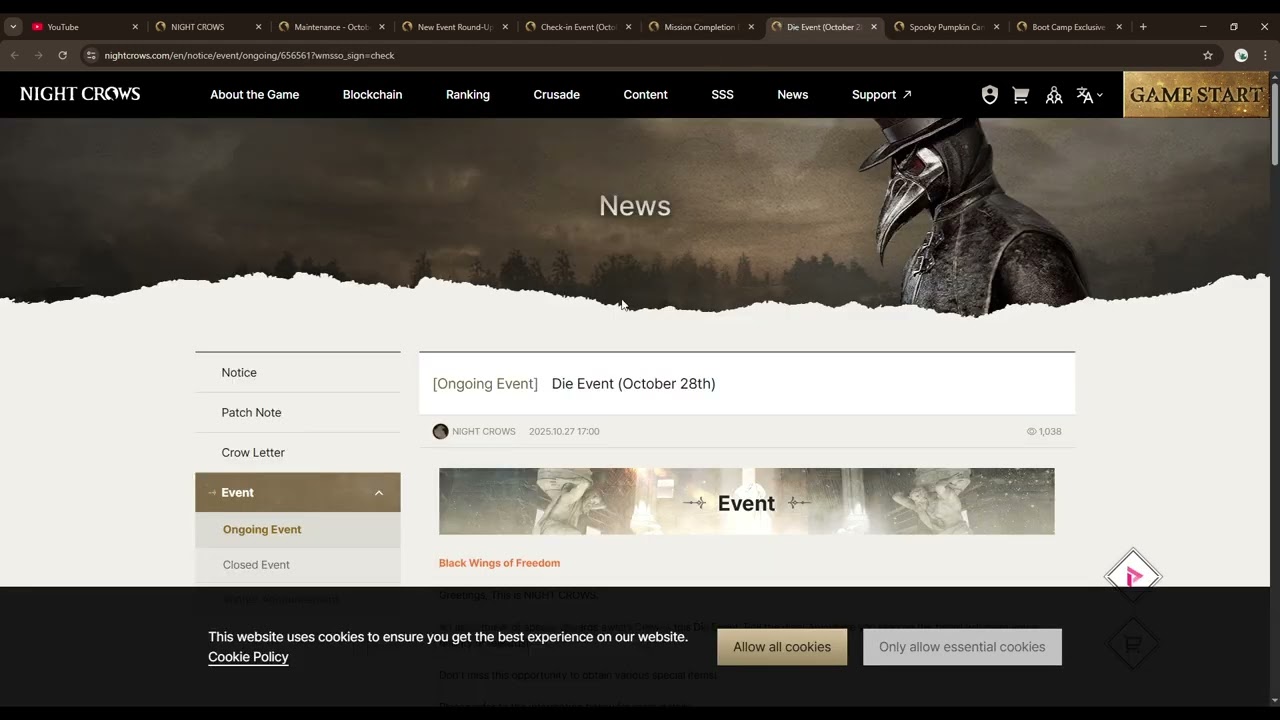Select Crow Letter in the sidebar
The image size is (1280, 720).
point(298,452)
